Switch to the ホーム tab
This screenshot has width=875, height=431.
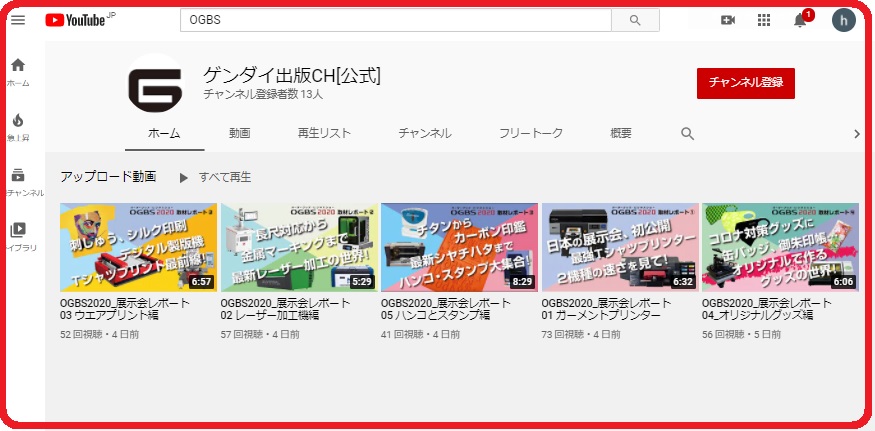click(x=164, y=133)
